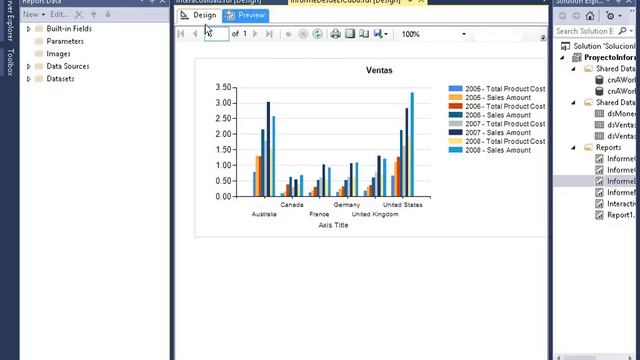
Task: Expand the Built-in Fields folder
Action: click(29, 29)
